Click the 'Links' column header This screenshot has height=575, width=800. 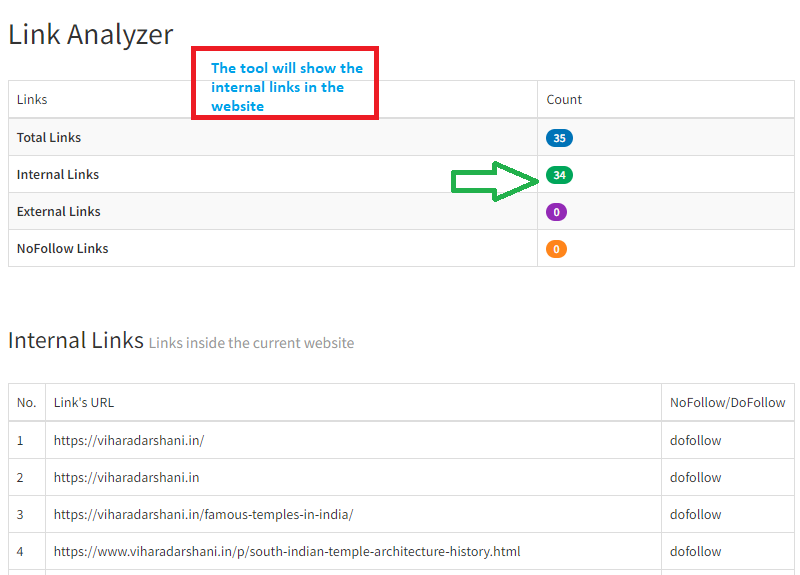pyautogui.click(x=32, y=99)
